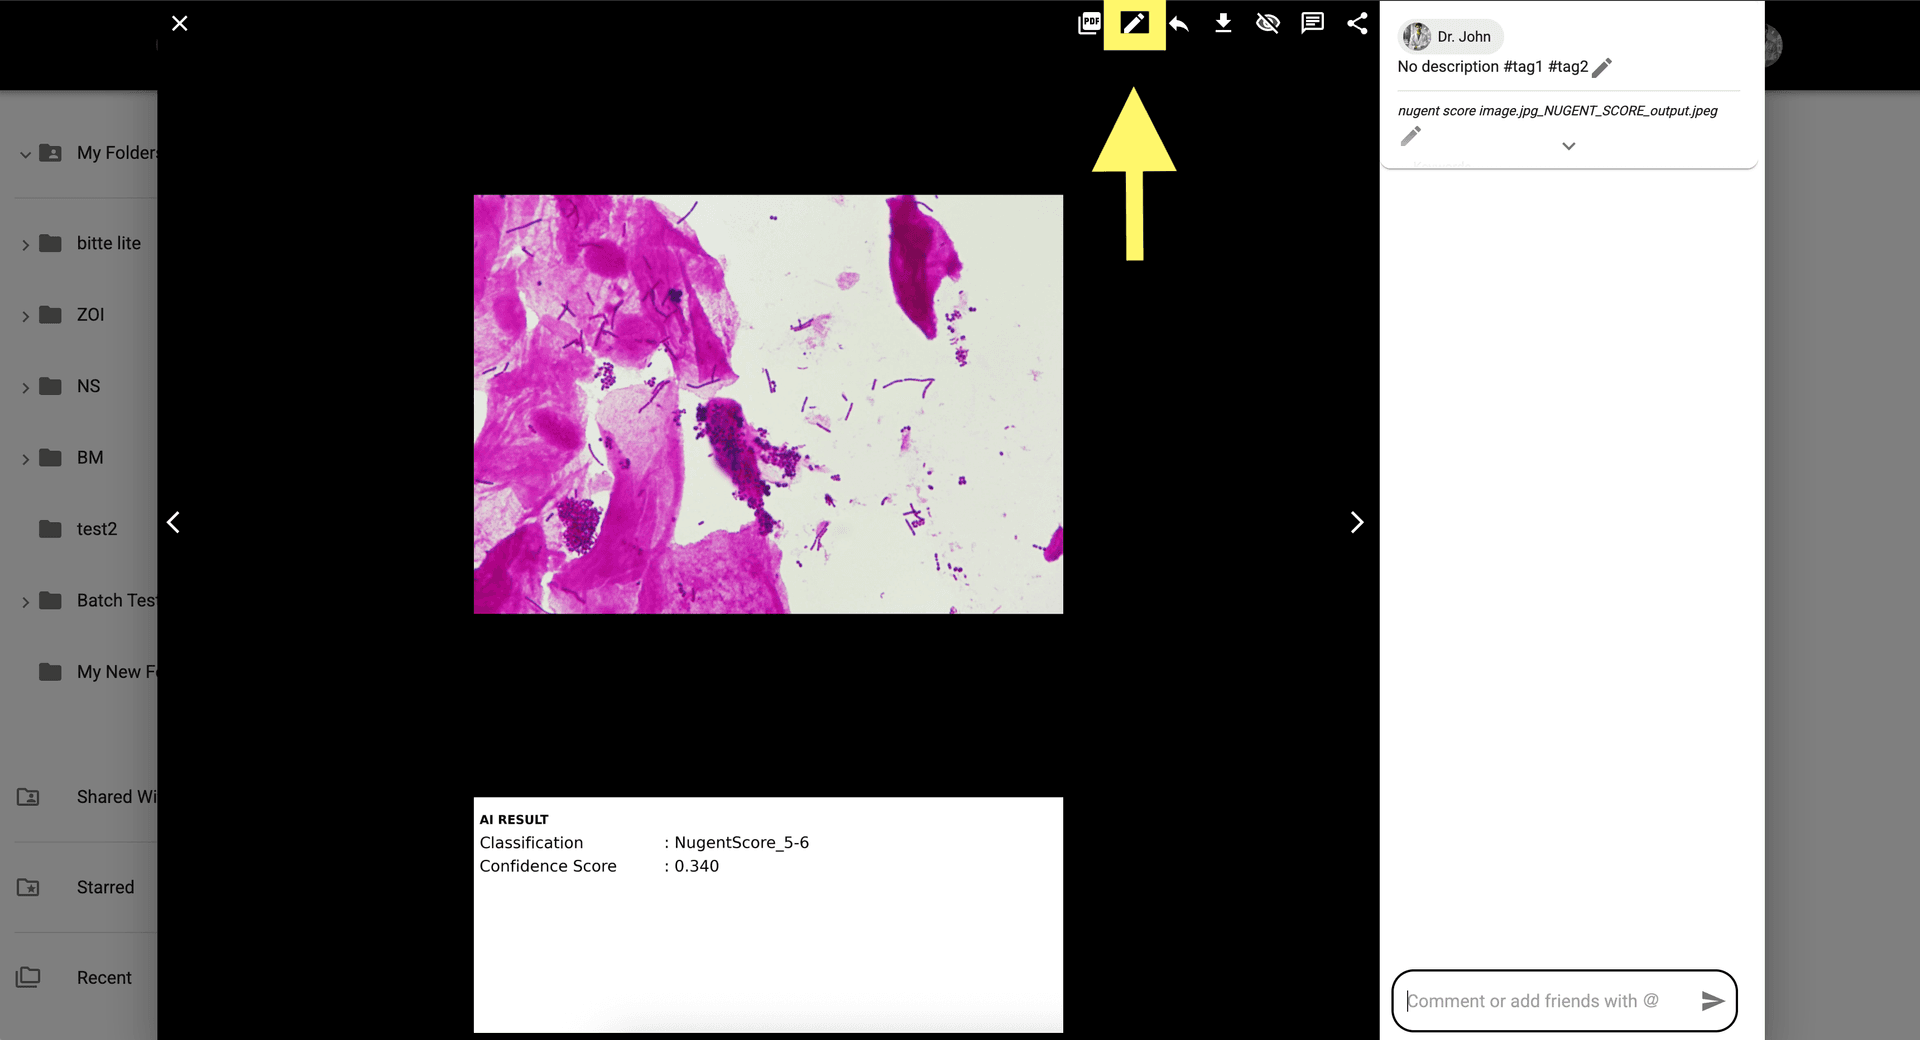Close the image viewer
The width and height of the screenshot is (1920, 1040).
click(180, 23)
